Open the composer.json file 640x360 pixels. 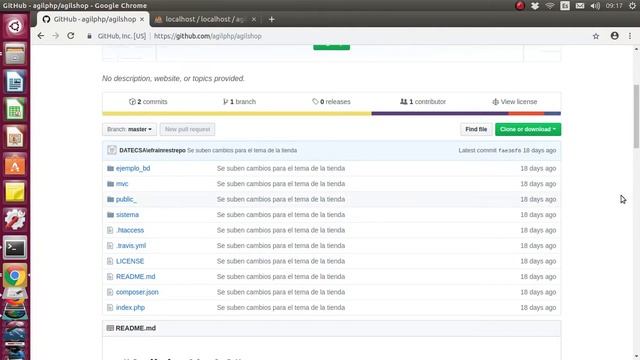coord(137,292)
